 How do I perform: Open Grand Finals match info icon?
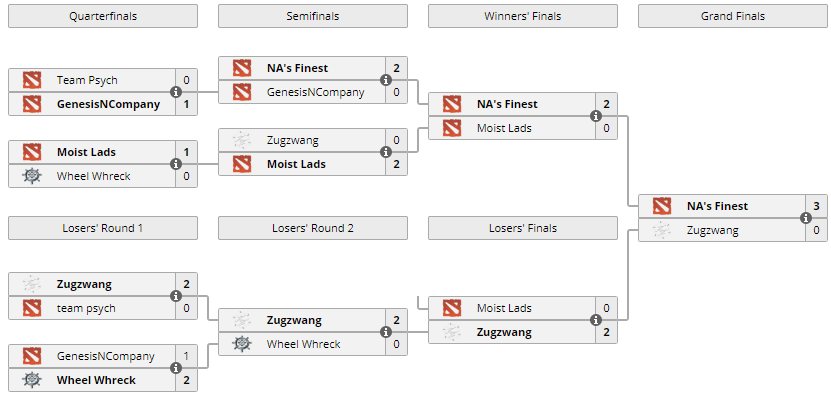click(x=806, y=218)
